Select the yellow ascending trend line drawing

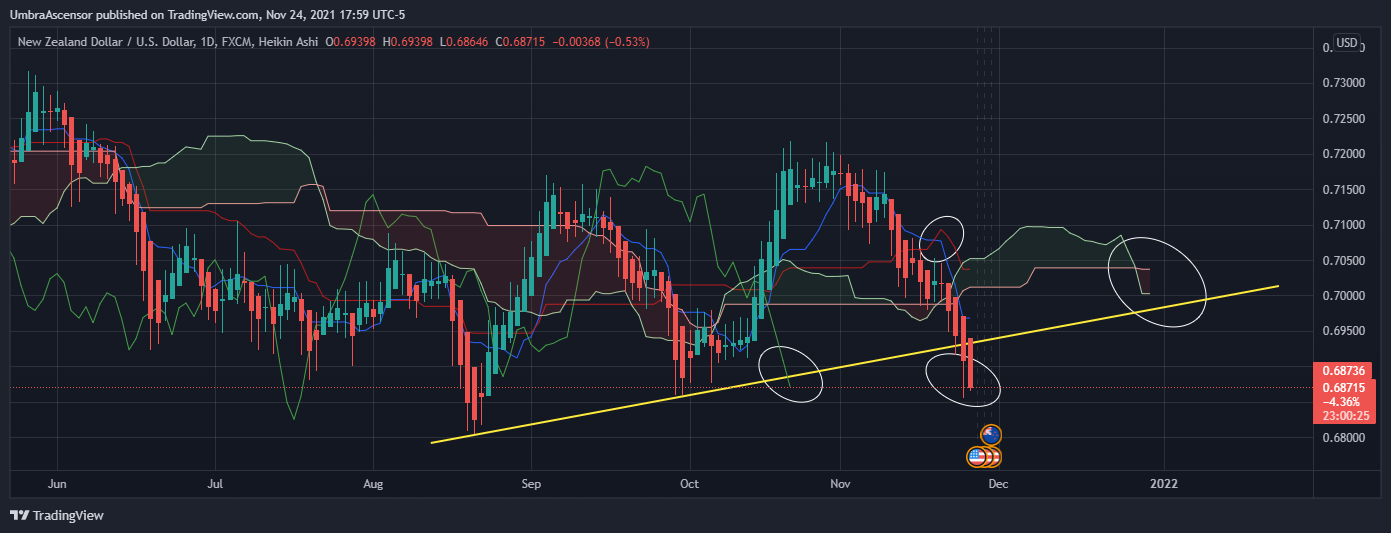[855, 364]
